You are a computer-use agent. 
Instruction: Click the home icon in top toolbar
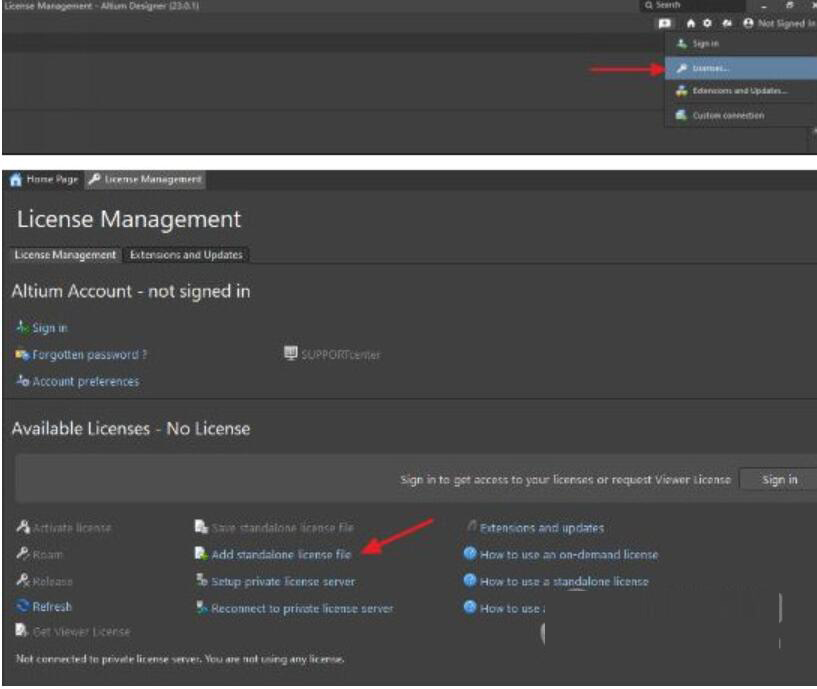coord(691,23)
